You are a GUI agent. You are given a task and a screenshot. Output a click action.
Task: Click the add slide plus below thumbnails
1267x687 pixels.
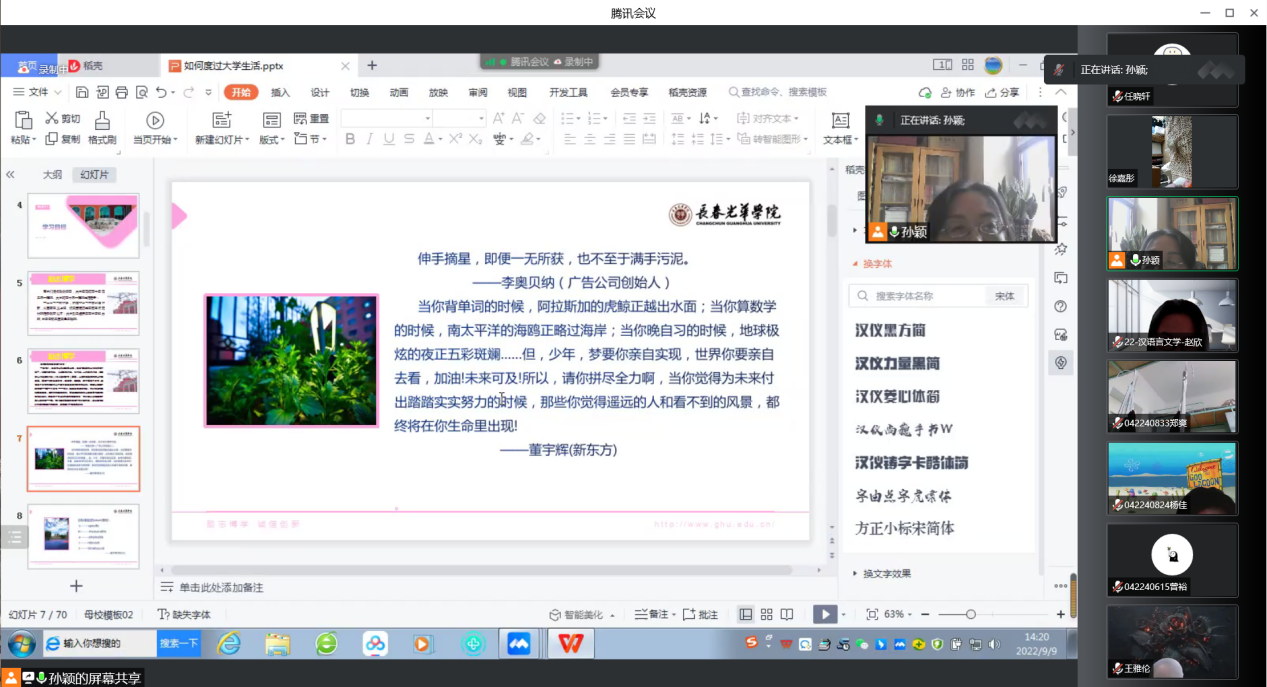[76, 586]
